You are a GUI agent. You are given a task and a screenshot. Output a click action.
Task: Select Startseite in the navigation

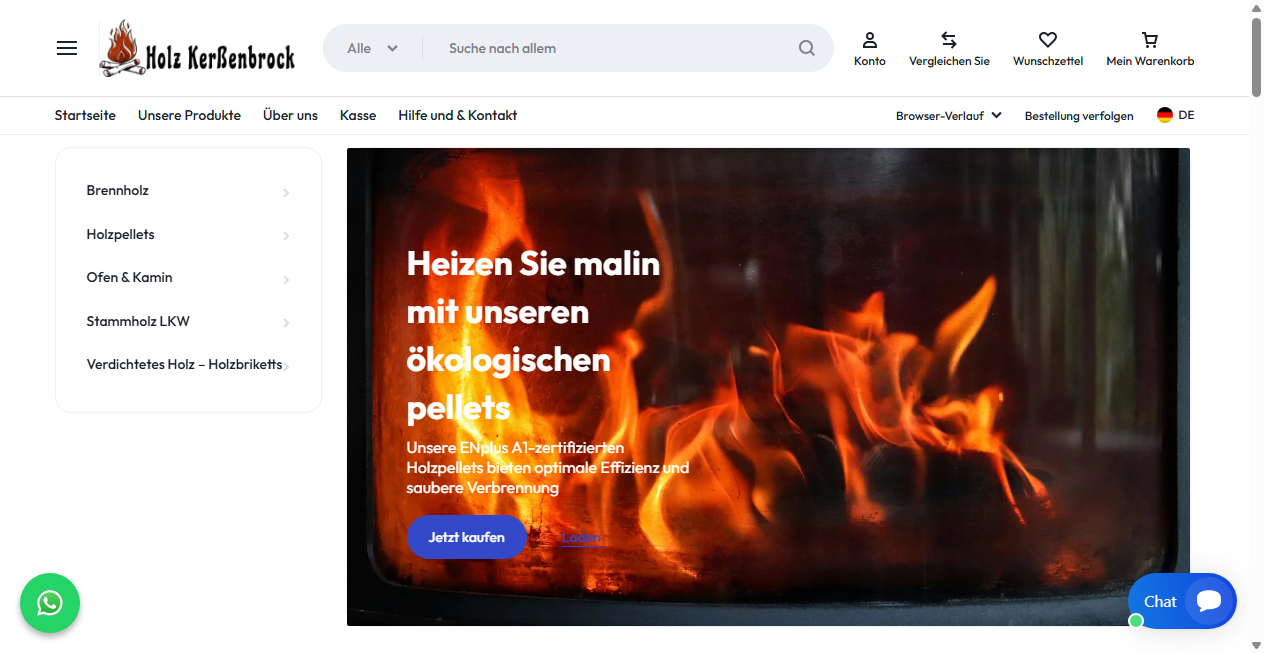pos(85,115)
